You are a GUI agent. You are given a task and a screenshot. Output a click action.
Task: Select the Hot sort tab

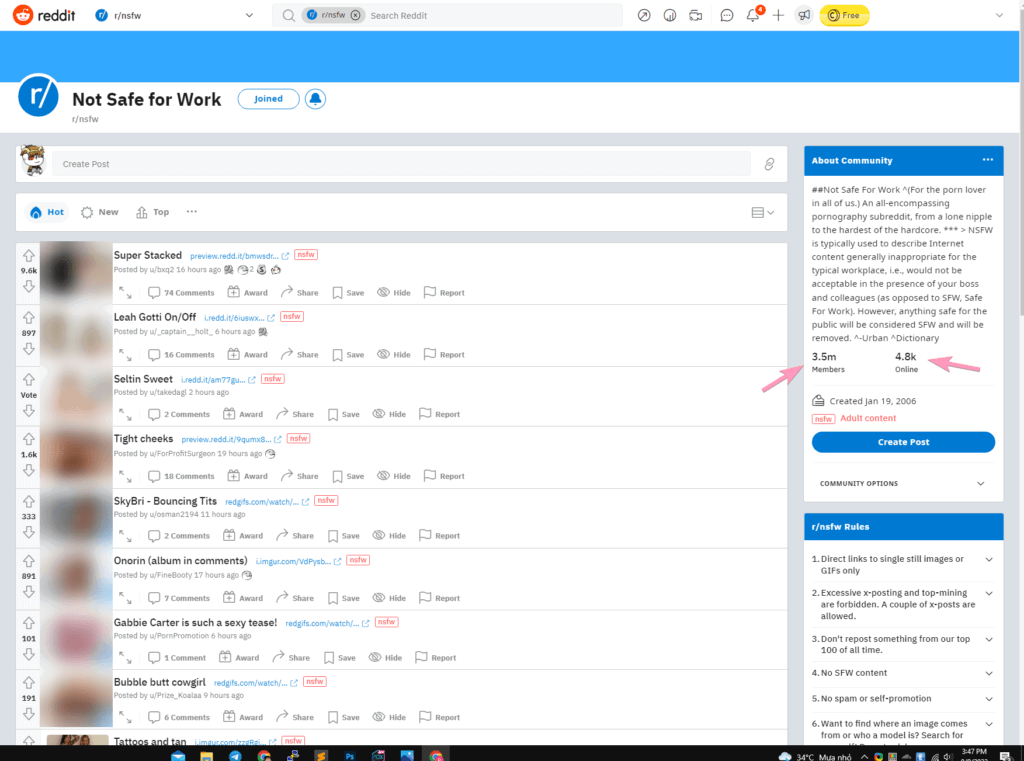(x=47, y=212)
